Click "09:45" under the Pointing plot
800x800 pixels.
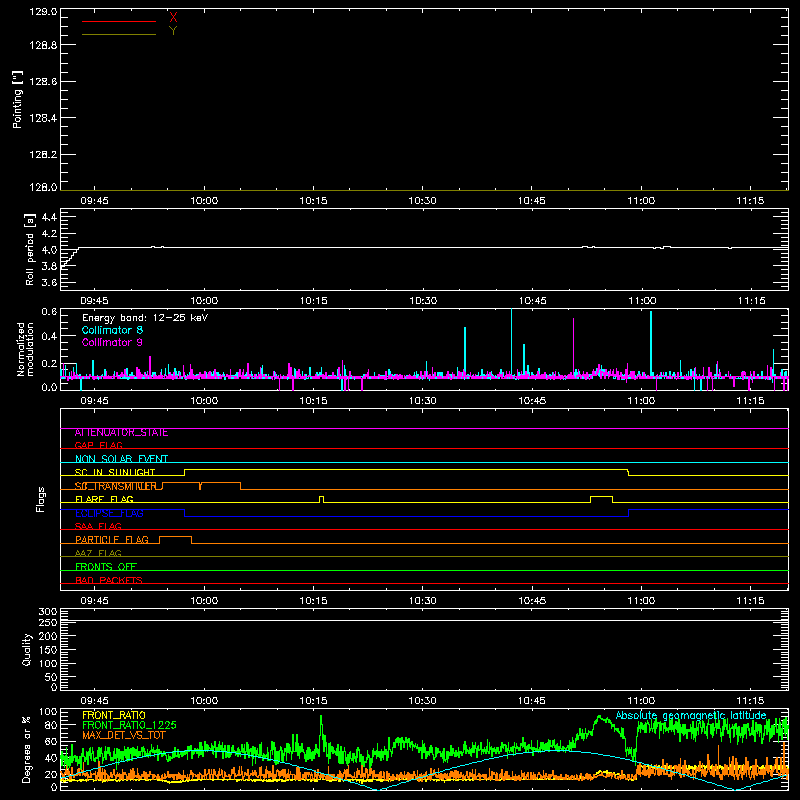point(94,201)
